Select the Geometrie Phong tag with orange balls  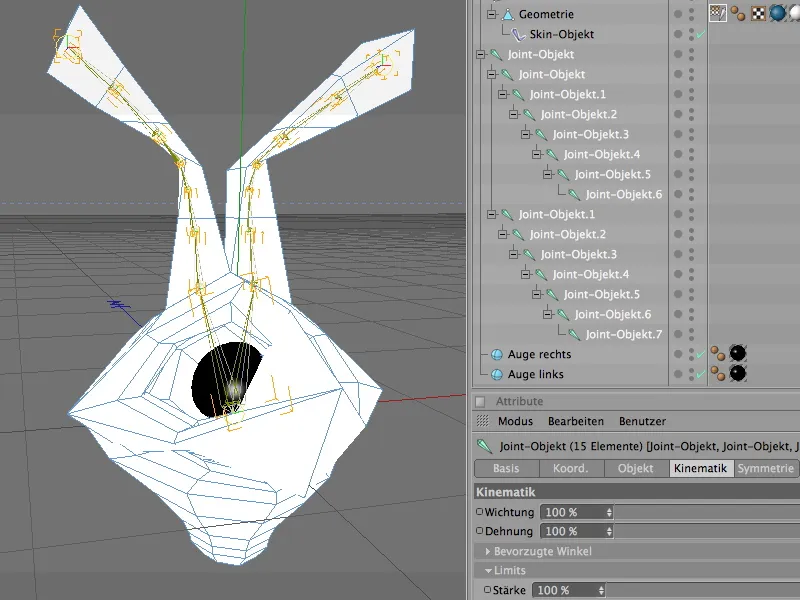[x=738, y=13]
